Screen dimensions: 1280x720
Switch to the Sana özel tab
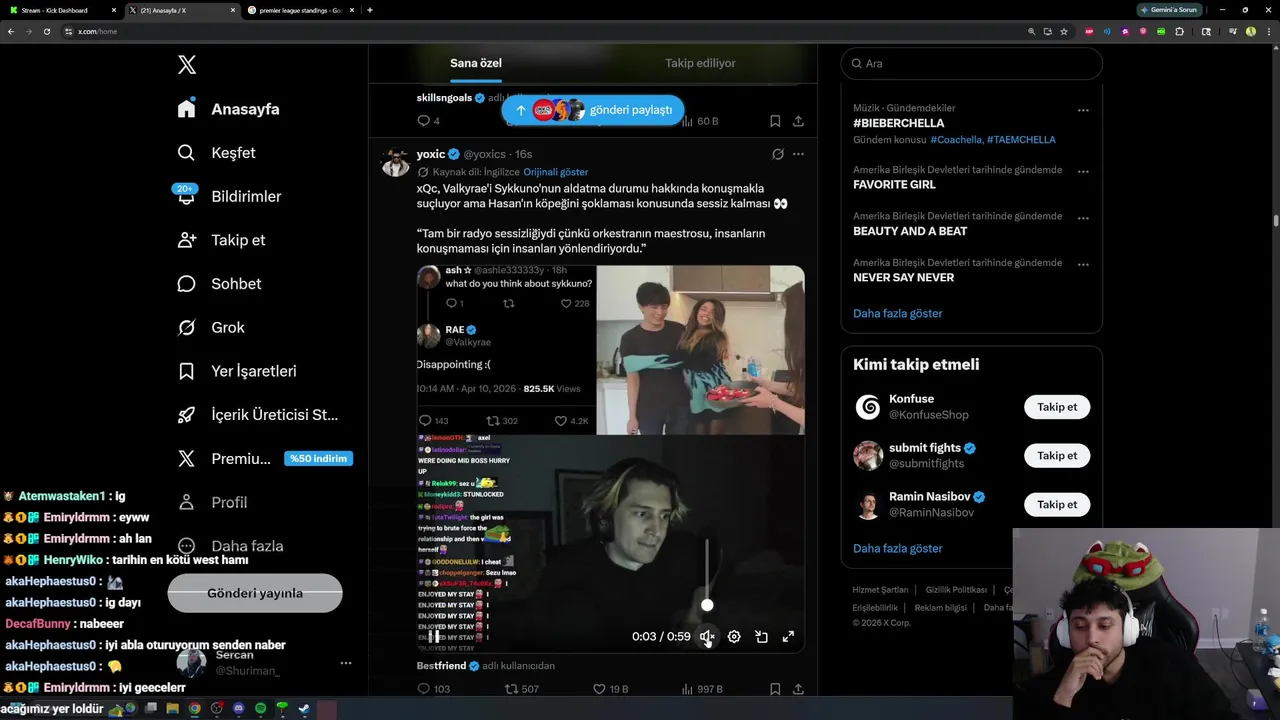[x=476, y=63]
